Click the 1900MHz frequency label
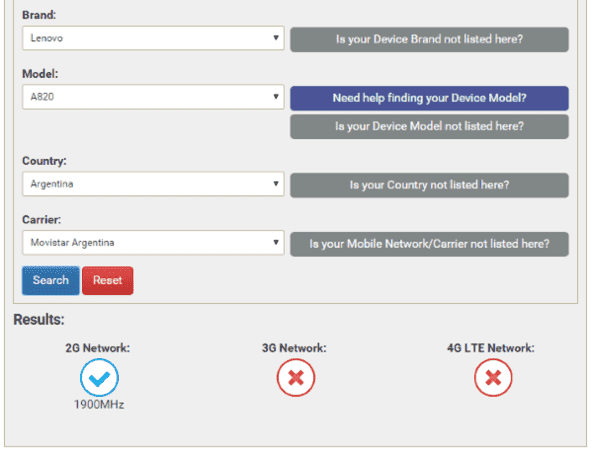593x449 pixels. [99, 405]
